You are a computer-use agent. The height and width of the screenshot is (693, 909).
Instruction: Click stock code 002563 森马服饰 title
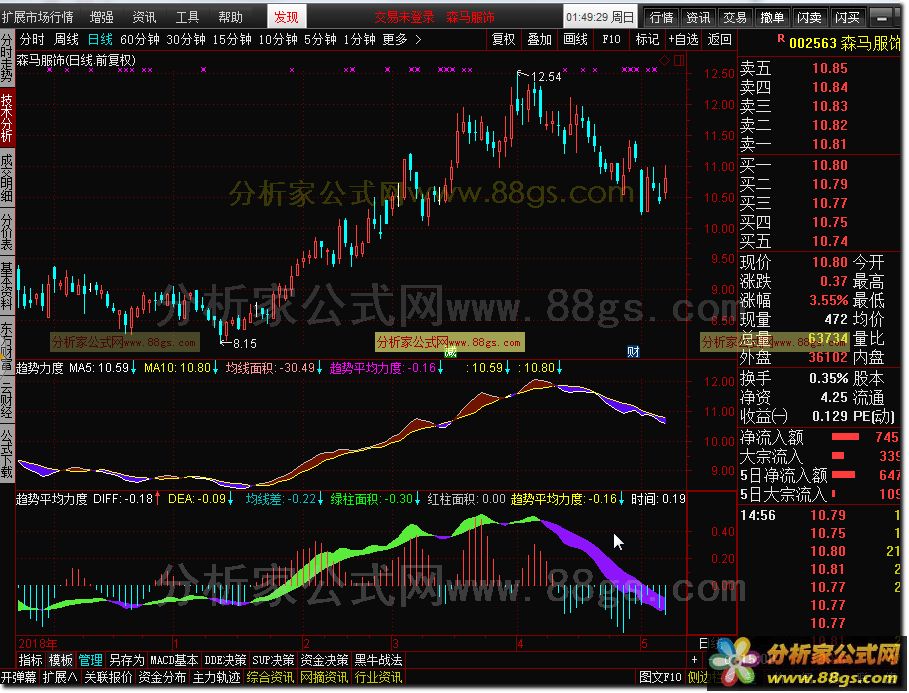844,43
